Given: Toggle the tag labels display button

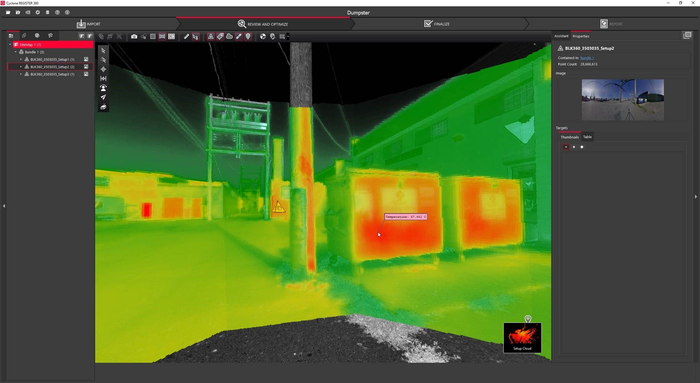Looking at the screenshot, I should (220, 37).
